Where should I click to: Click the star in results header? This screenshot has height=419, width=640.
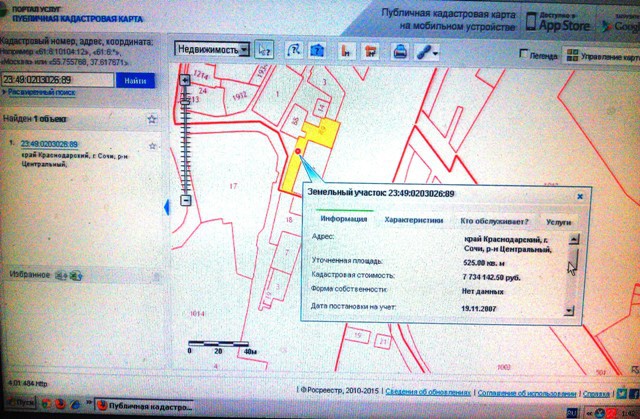coord(152,119)
